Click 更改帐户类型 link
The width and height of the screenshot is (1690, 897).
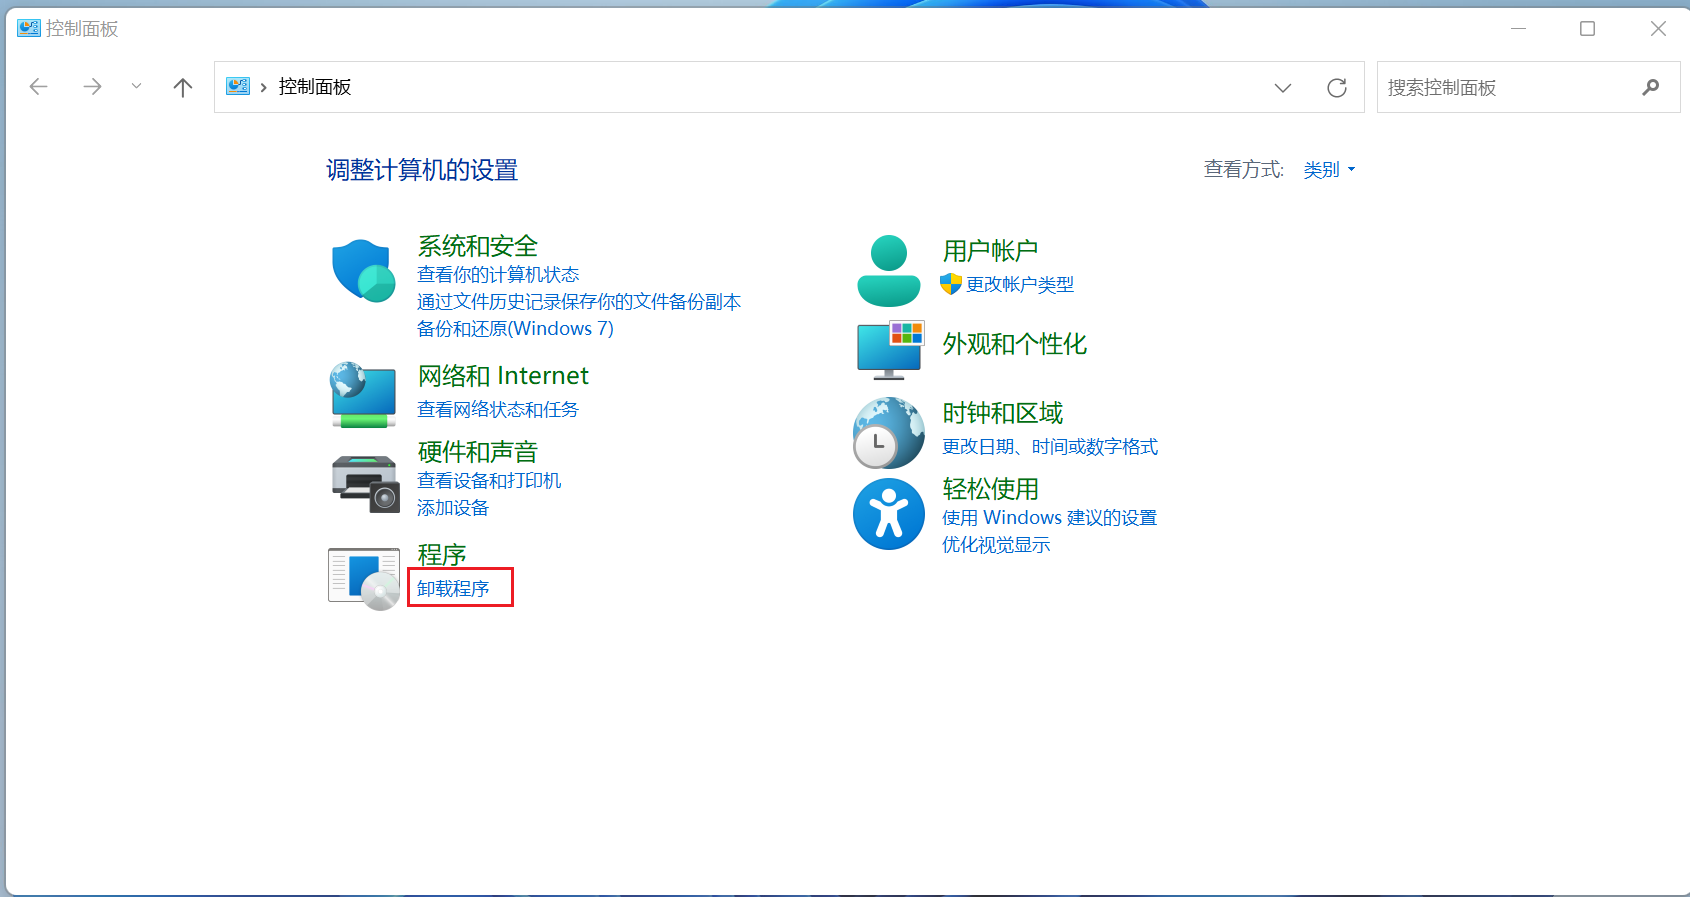tap(1020, 284)
